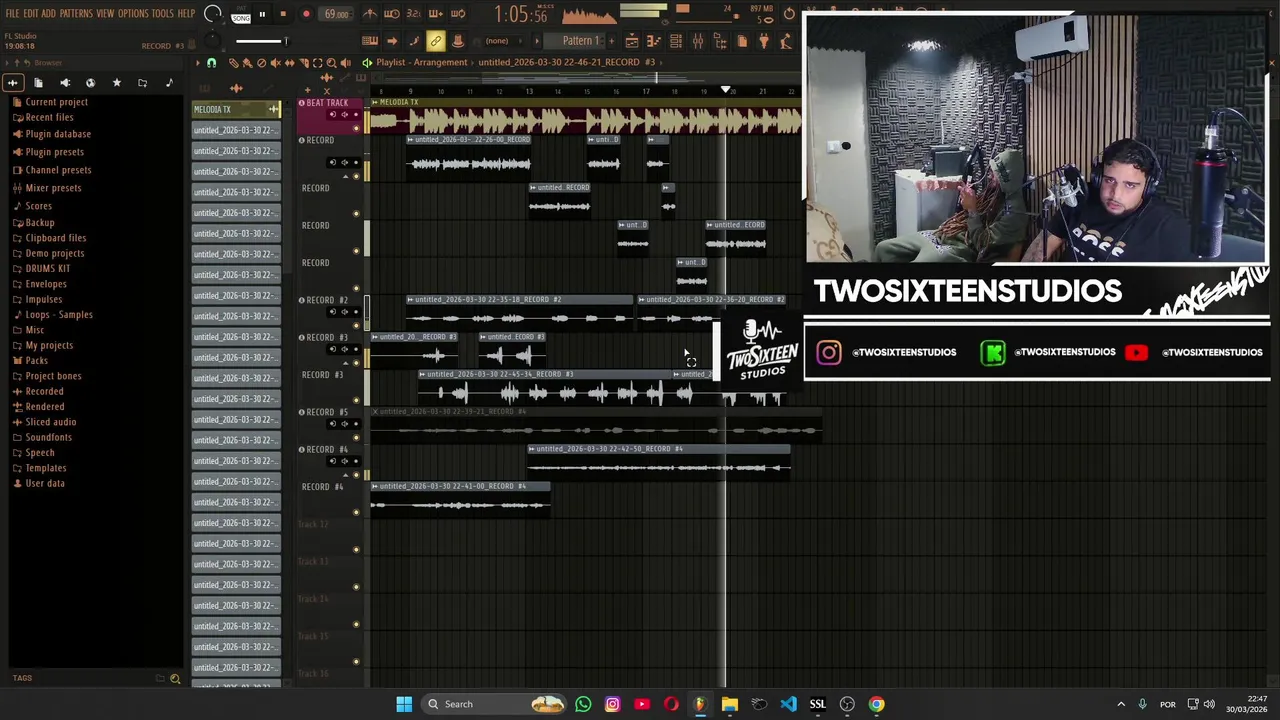
Task: Open the plugin picker plug icon
Action: (x=763, y=41)
